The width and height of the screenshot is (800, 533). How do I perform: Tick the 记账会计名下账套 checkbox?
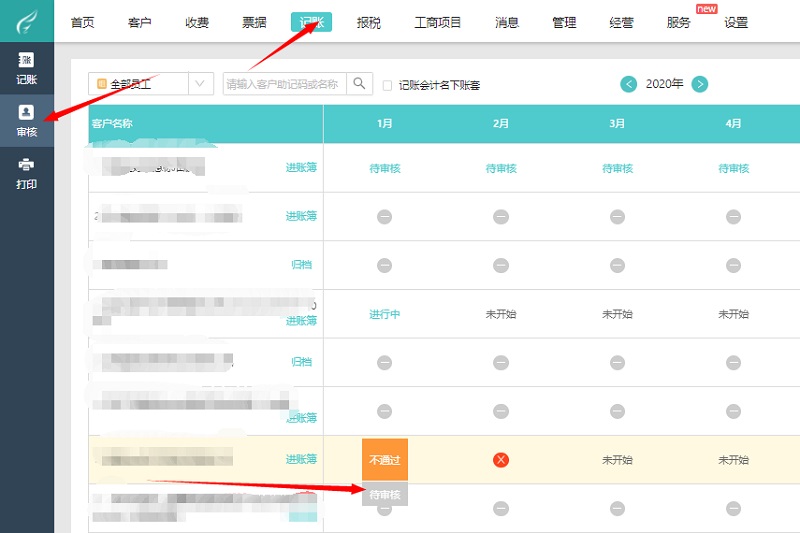point(387,85)
